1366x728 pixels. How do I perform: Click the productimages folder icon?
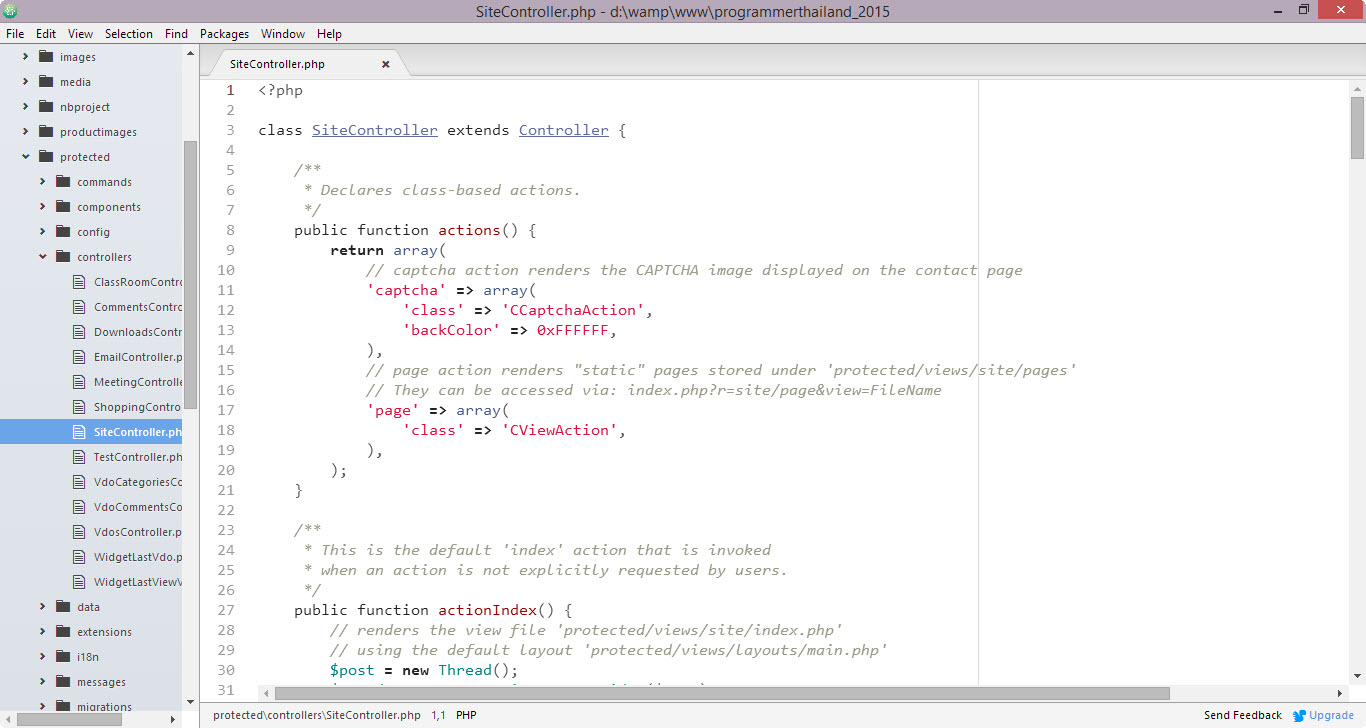(x=45, y=132)
